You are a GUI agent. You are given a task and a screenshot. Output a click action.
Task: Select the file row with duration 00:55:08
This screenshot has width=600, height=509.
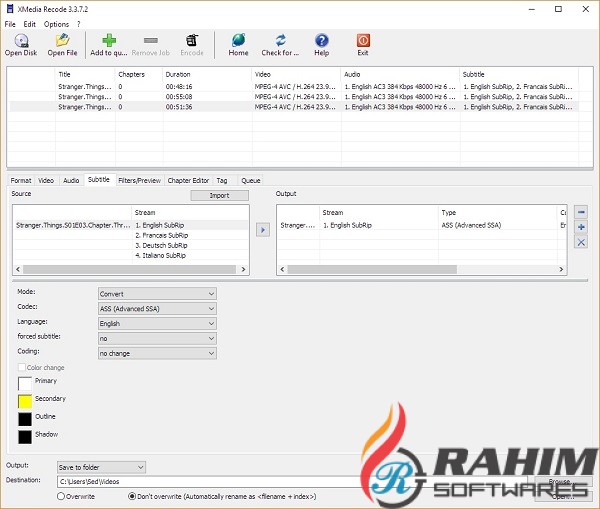pyautogui.click(x=294, y=96)
